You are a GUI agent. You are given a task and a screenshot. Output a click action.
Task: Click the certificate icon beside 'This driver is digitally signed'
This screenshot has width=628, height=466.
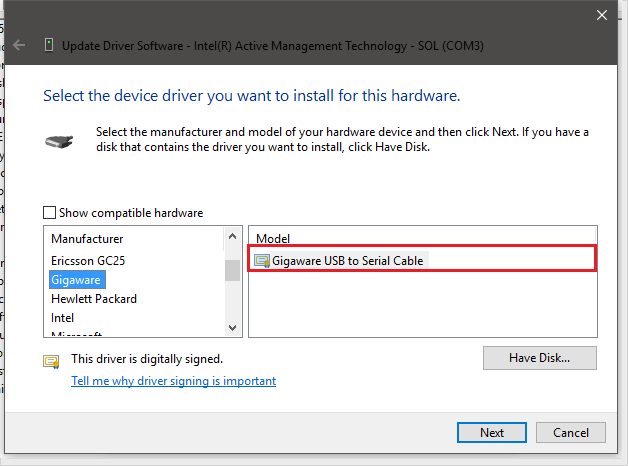coord(51,362)
